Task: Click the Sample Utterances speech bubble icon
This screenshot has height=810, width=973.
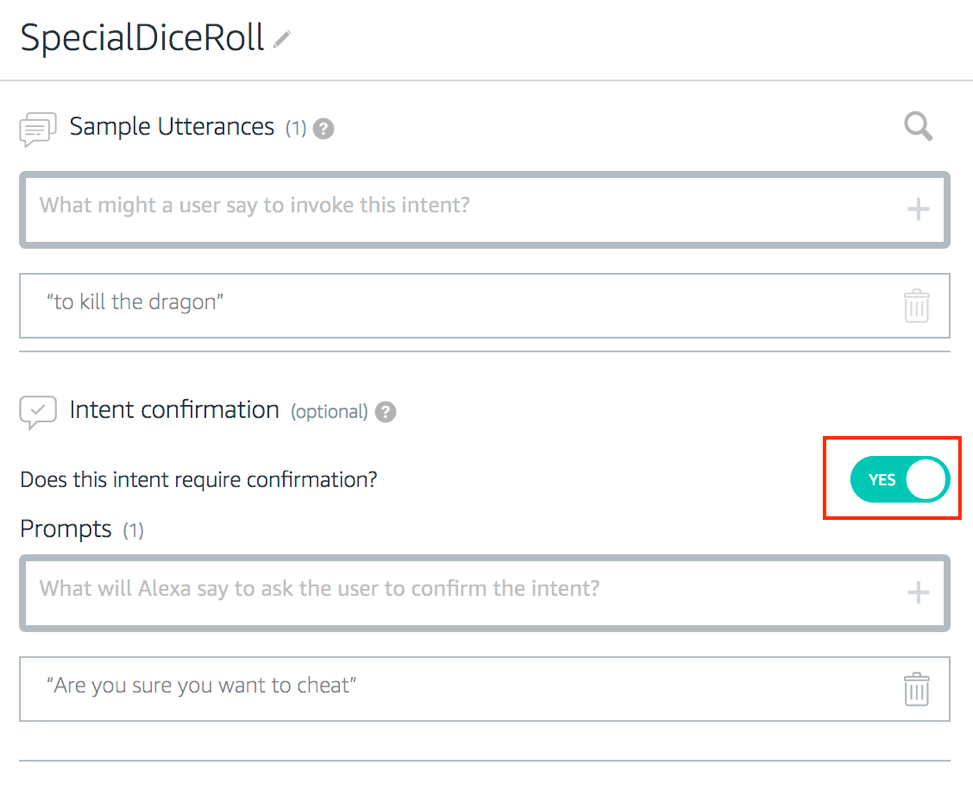Action: click(37, 130)
